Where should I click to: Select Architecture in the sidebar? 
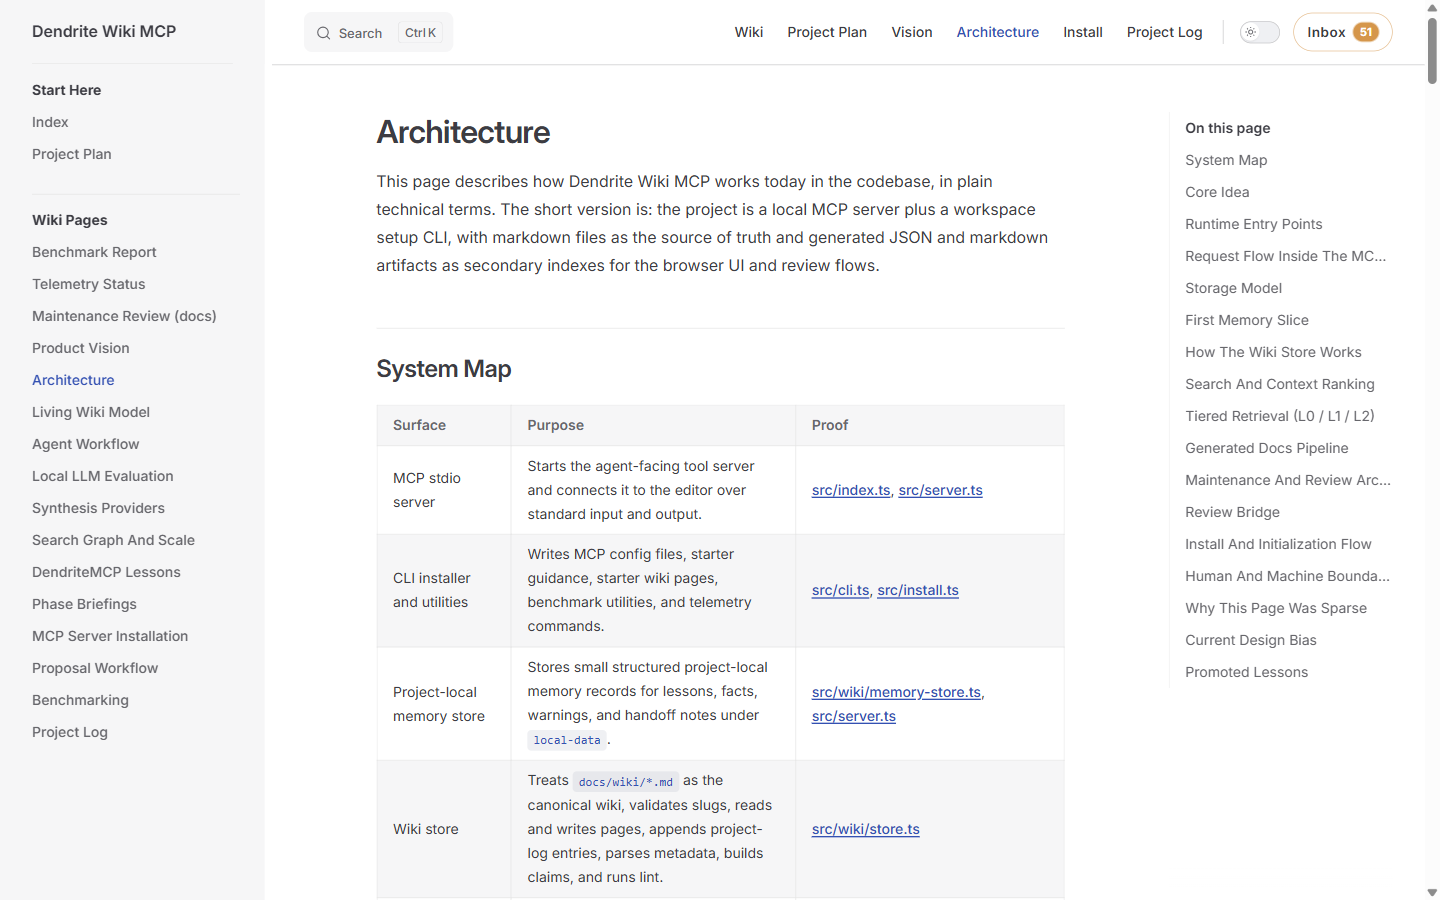(x=73, y=380)
